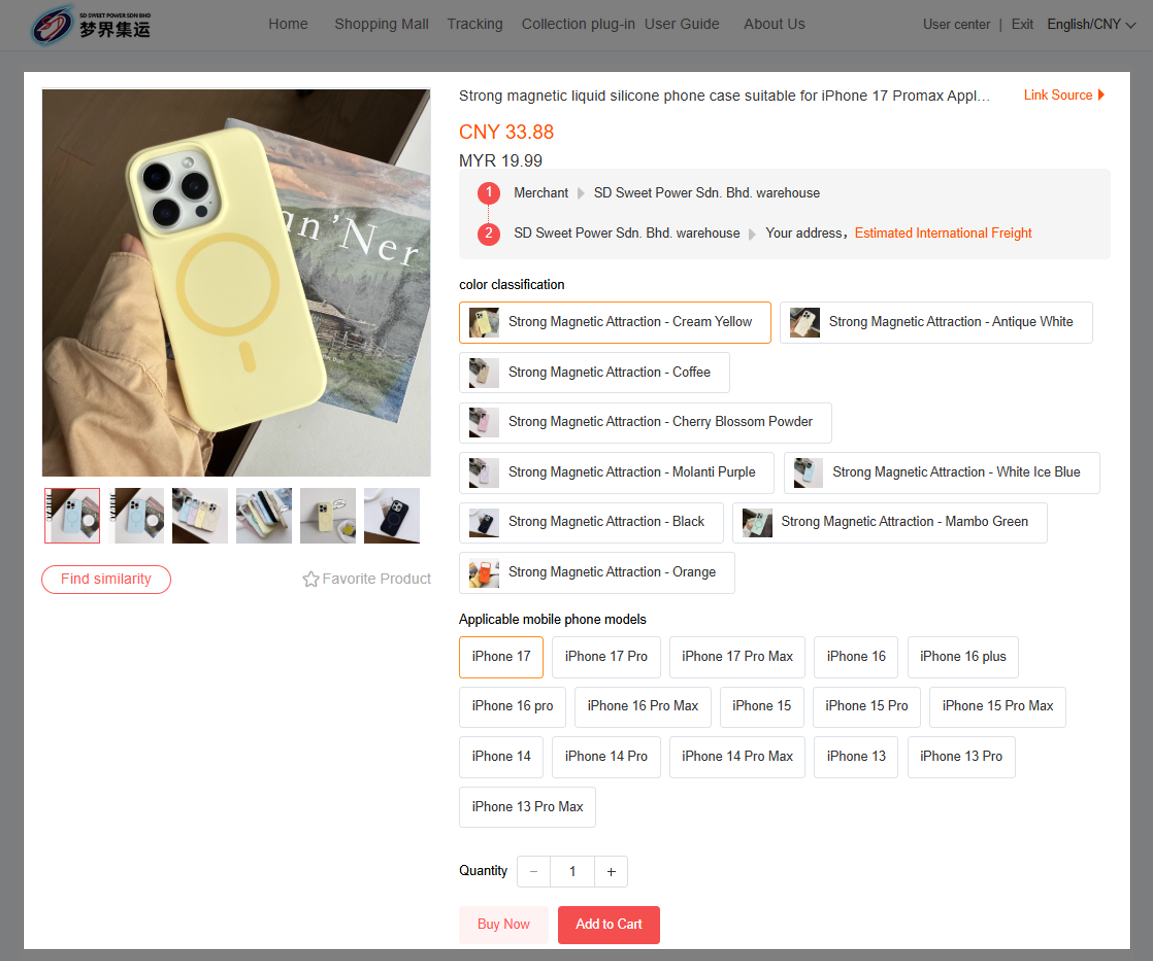Mark as Favorite Product
Viewport: 1153px width, 961px height.
[x=367, y=579]
